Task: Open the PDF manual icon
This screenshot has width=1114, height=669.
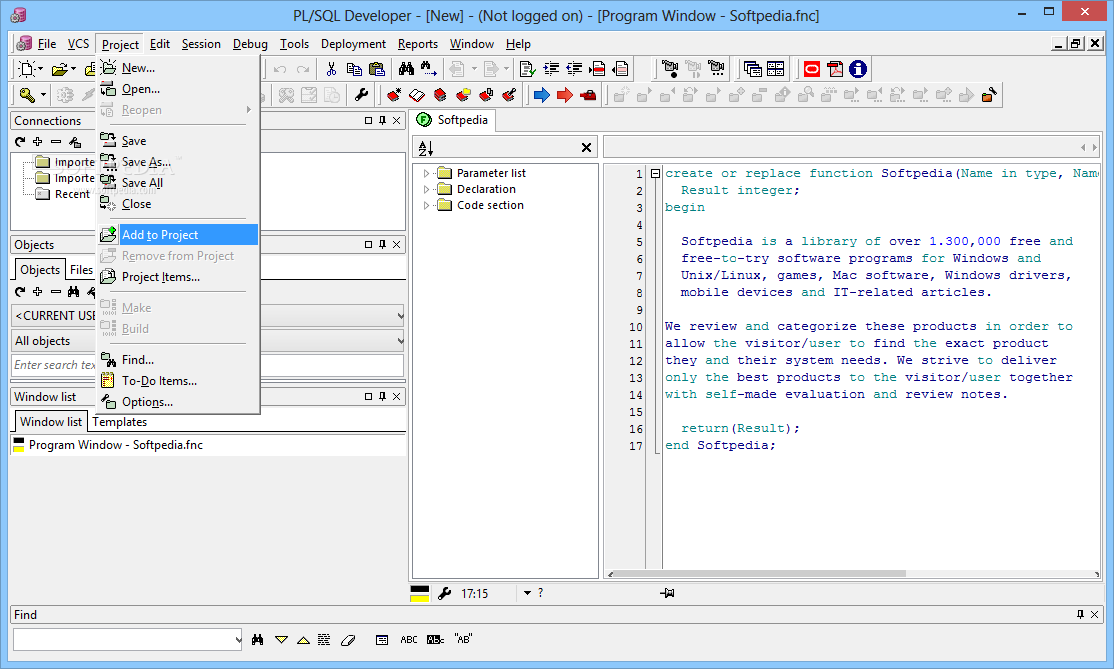Action: click(835, 69)
